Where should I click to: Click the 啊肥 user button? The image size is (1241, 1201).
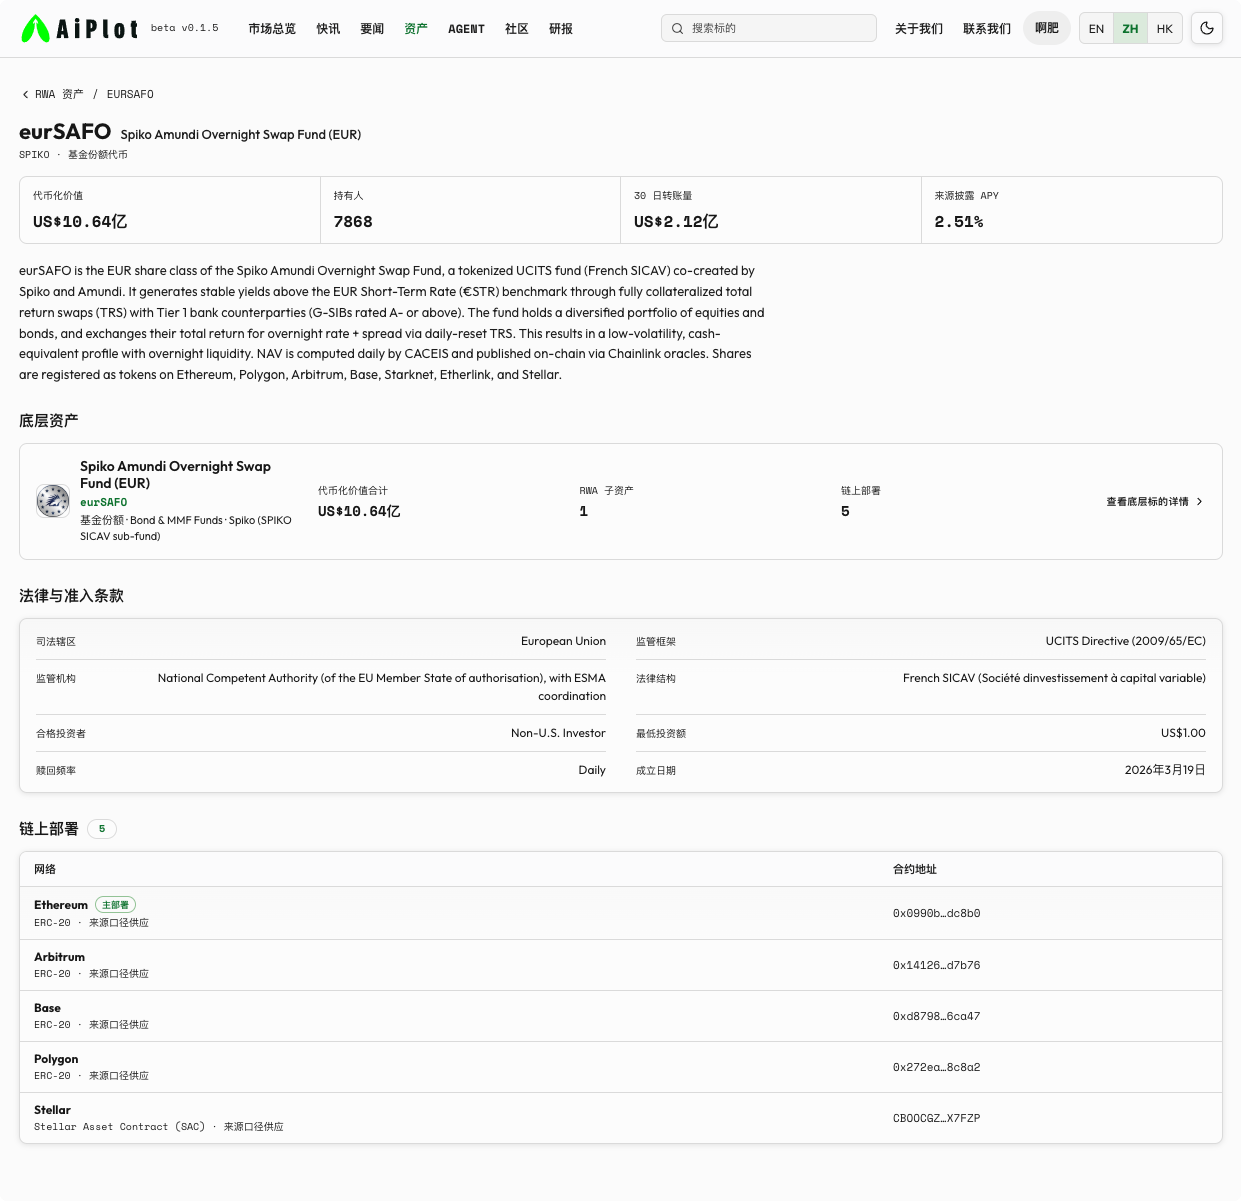click(1047, 28)
